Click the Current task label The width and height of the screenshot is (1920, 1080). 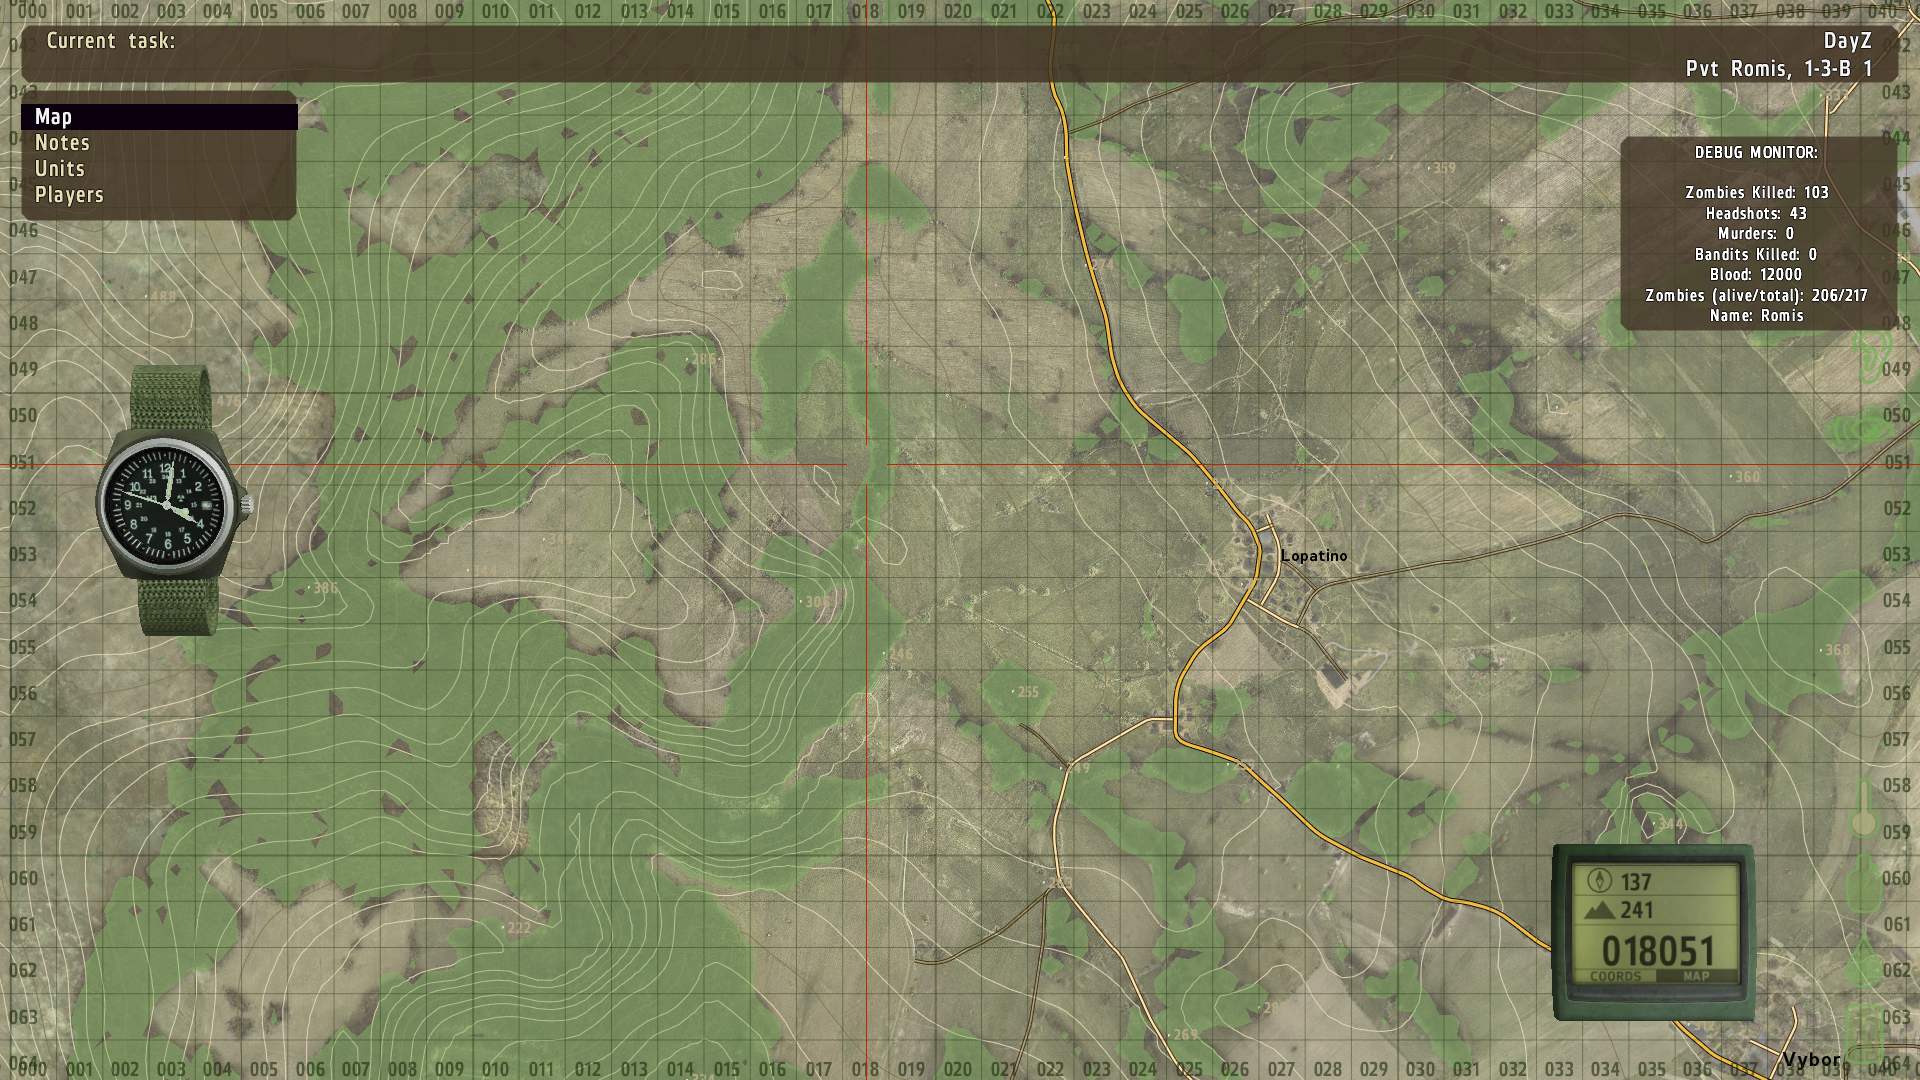(111, 41)
